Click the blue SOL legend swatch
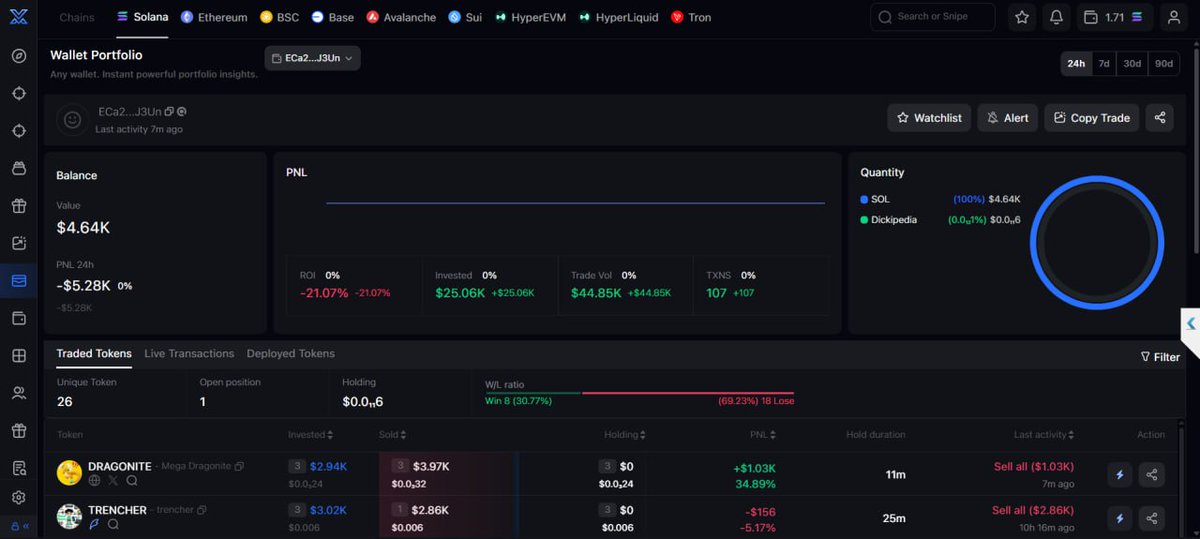This screenshot has width=1200, height=539. 864,199
